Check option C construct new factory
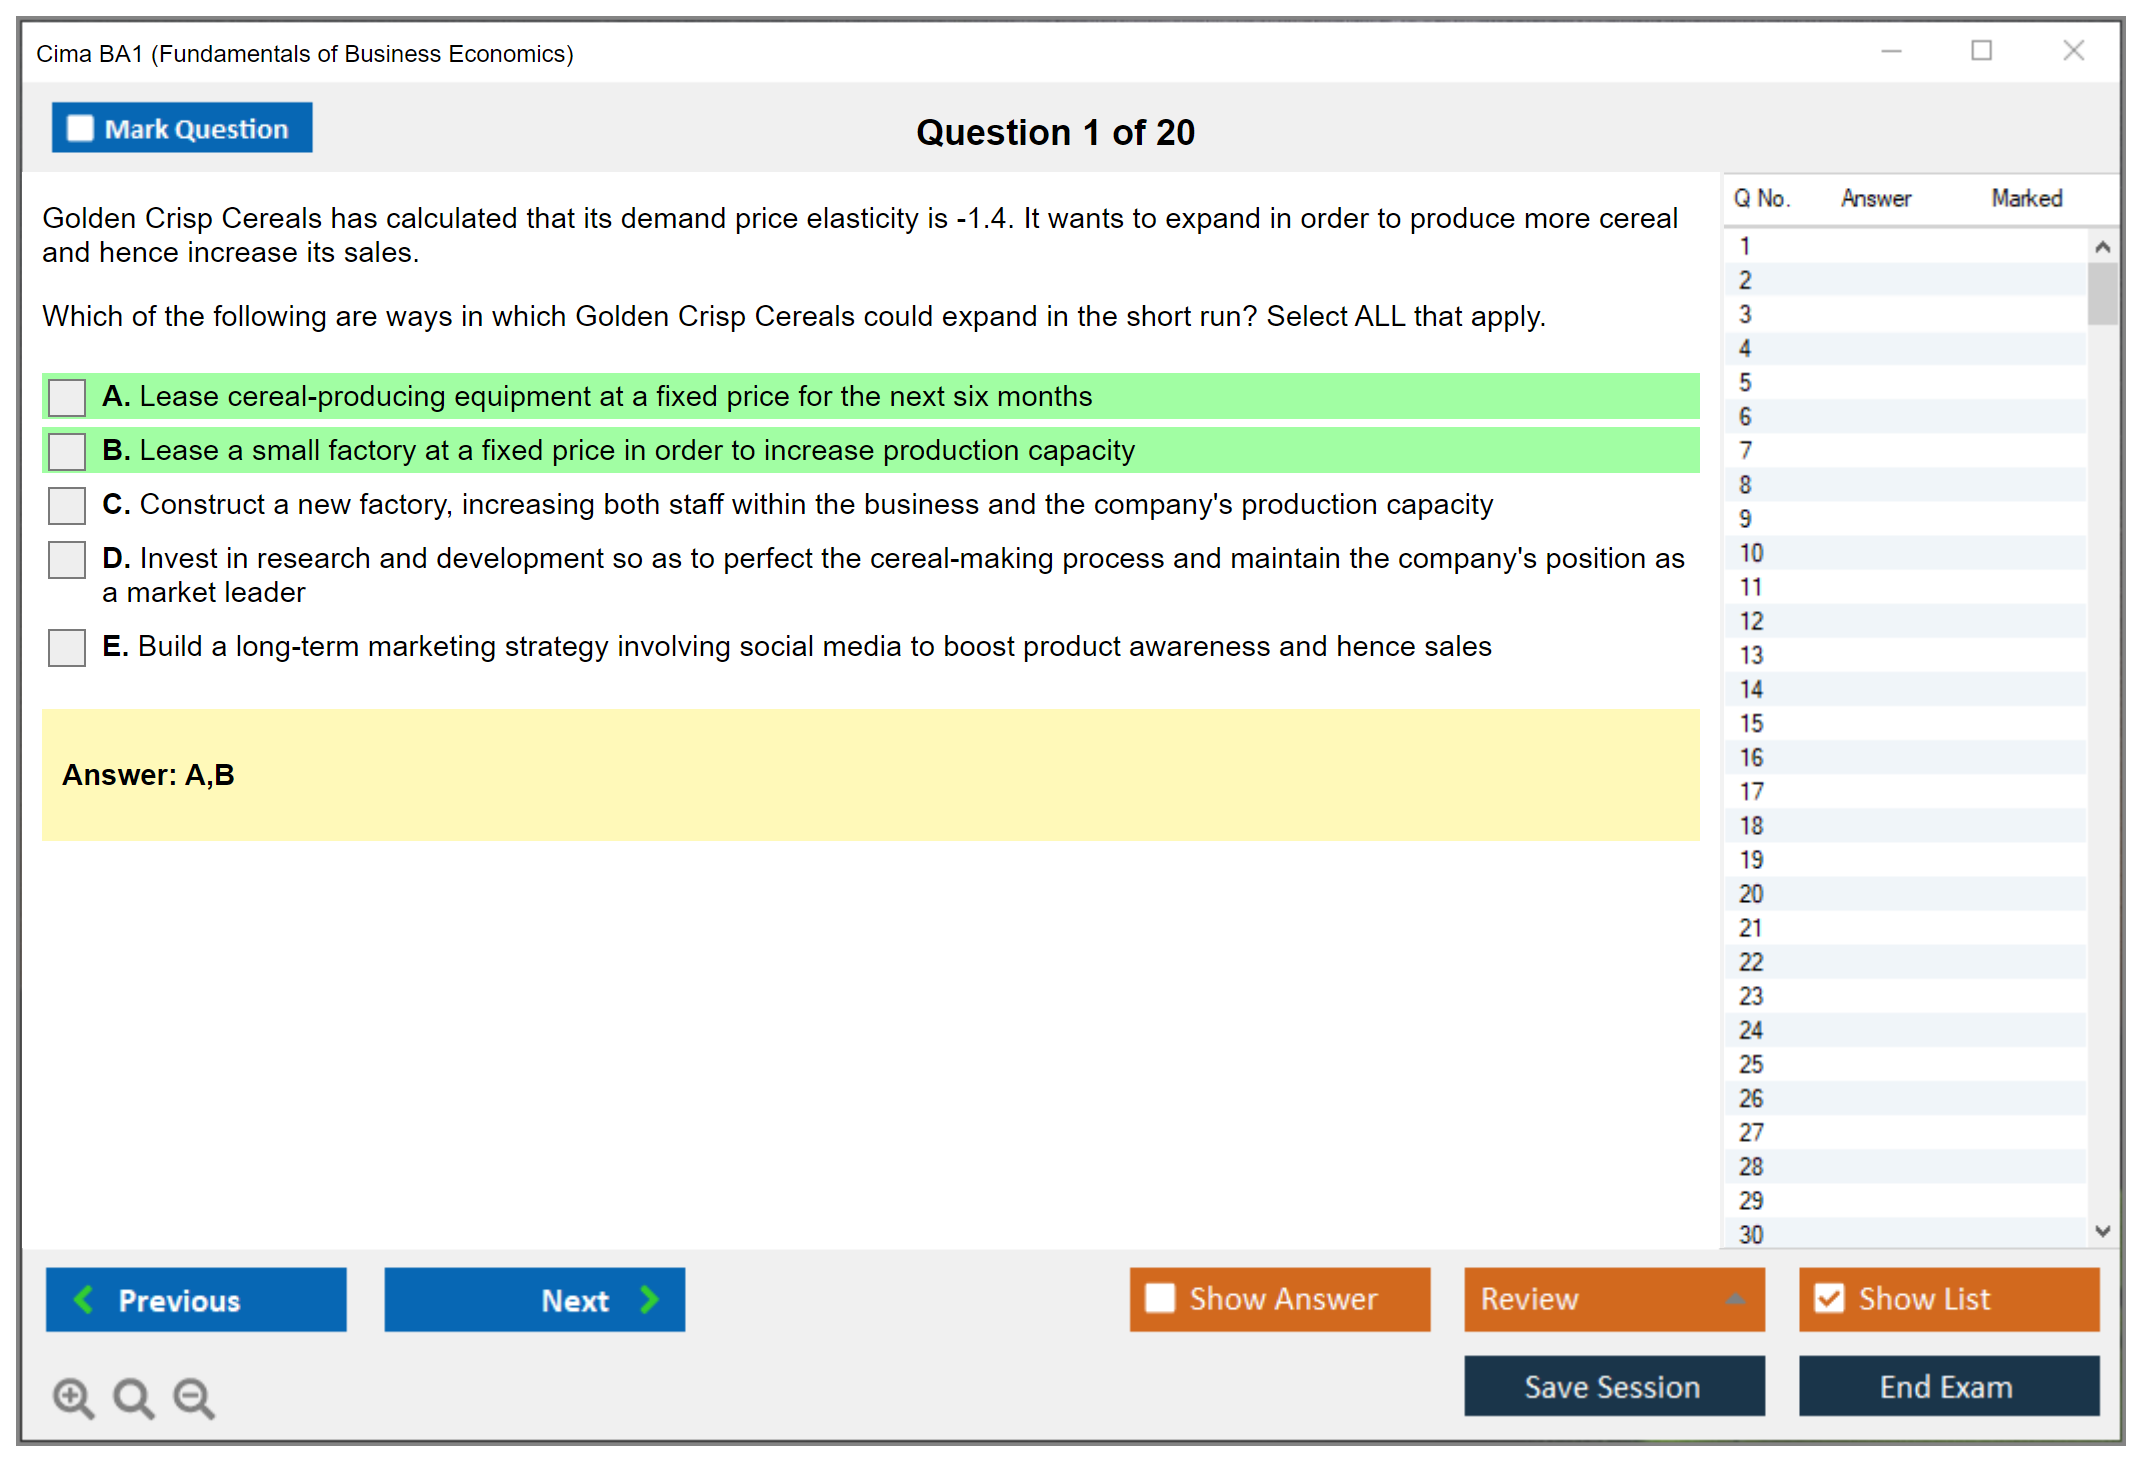This screenshot has width=2150, height=1470. coord(67,505)
